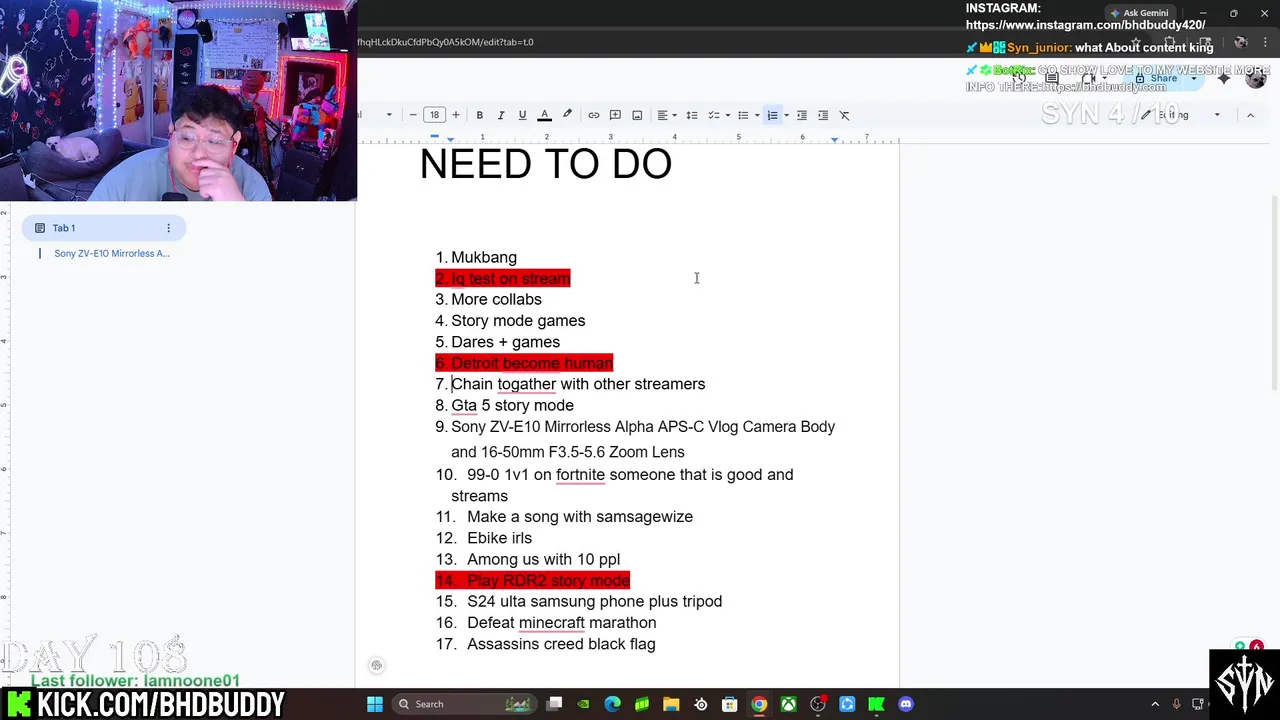Open the Chrome three-dot menu
The height and width of the screenshot is (720, 1280).
(x=1263, y=42)
